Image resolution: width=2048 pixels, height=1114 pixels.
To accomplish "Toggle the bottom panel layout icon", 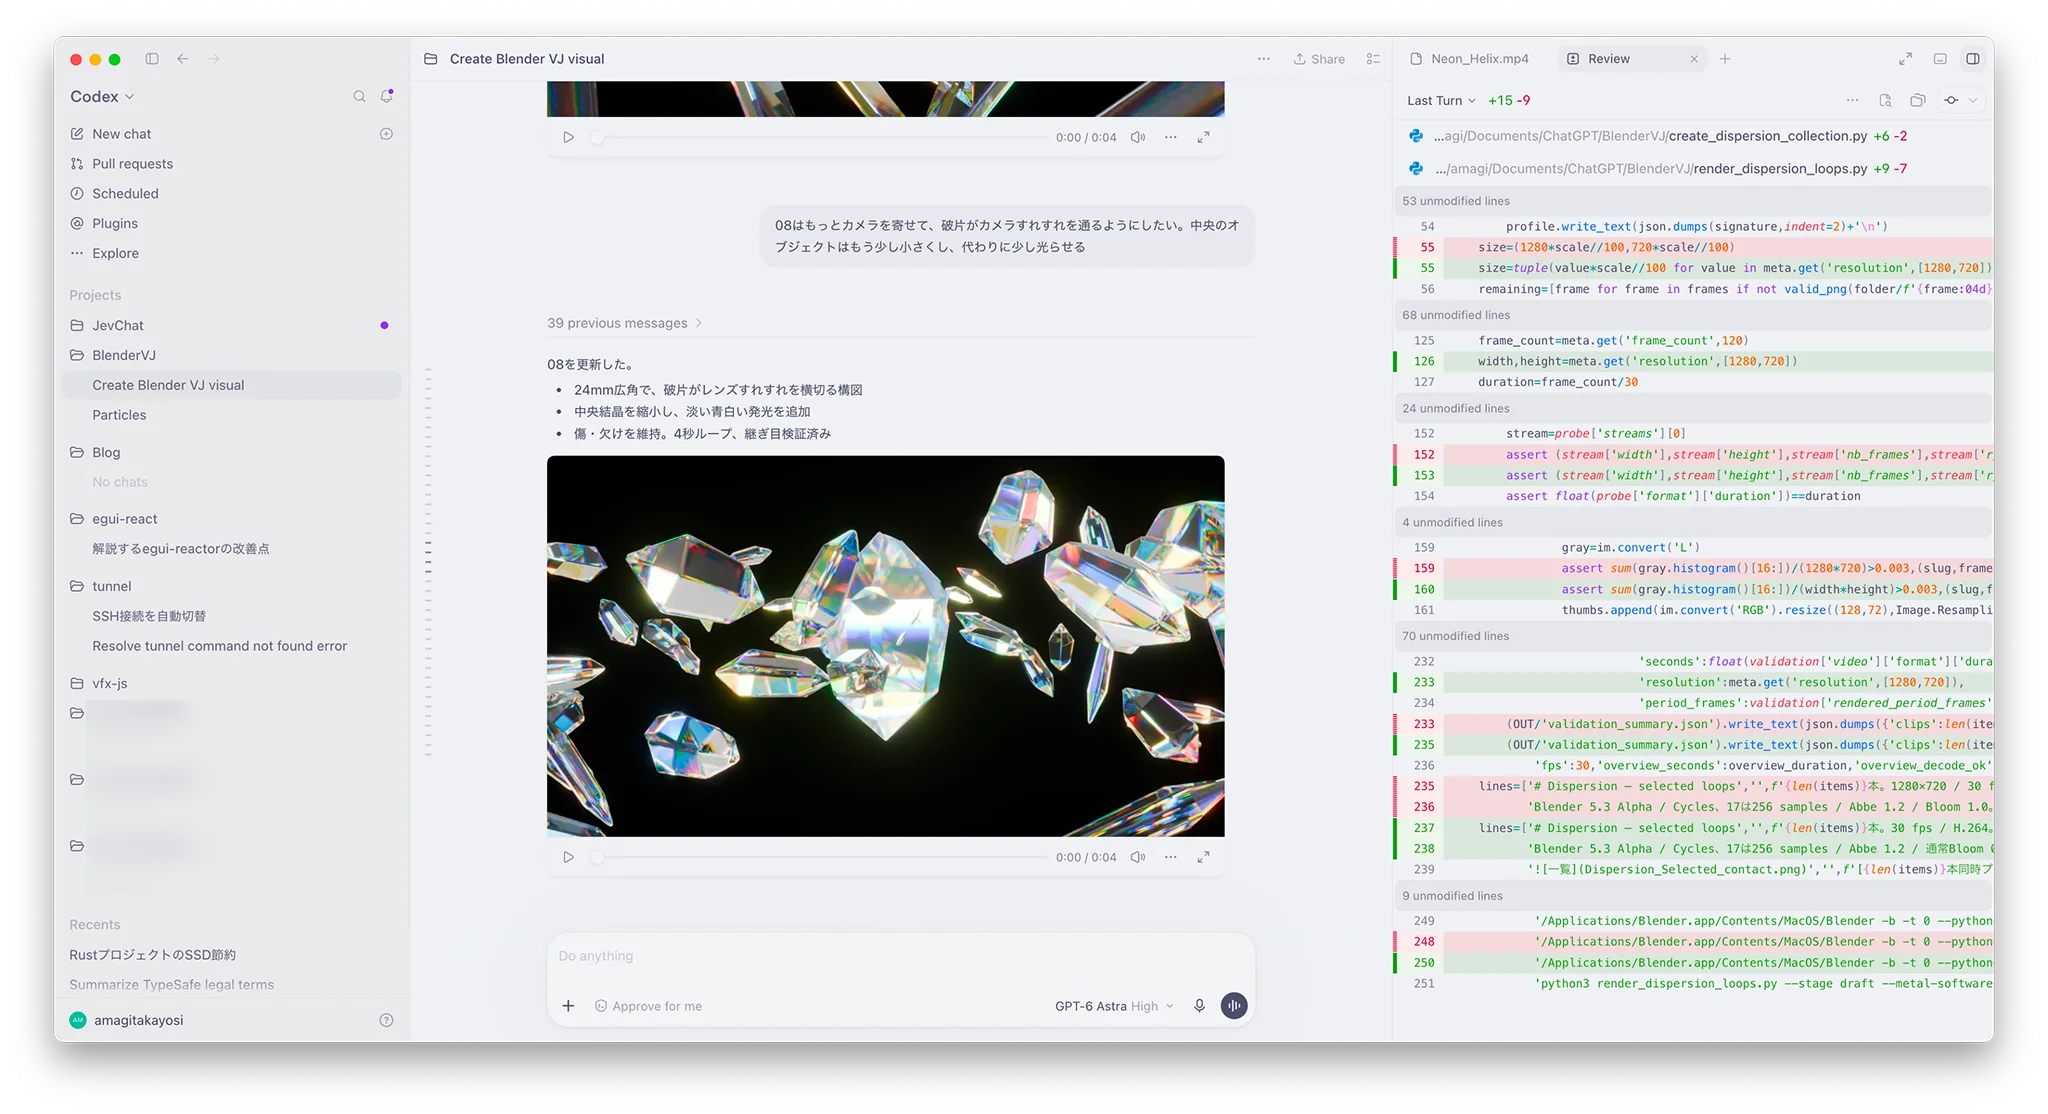I will pos(1940,59).
